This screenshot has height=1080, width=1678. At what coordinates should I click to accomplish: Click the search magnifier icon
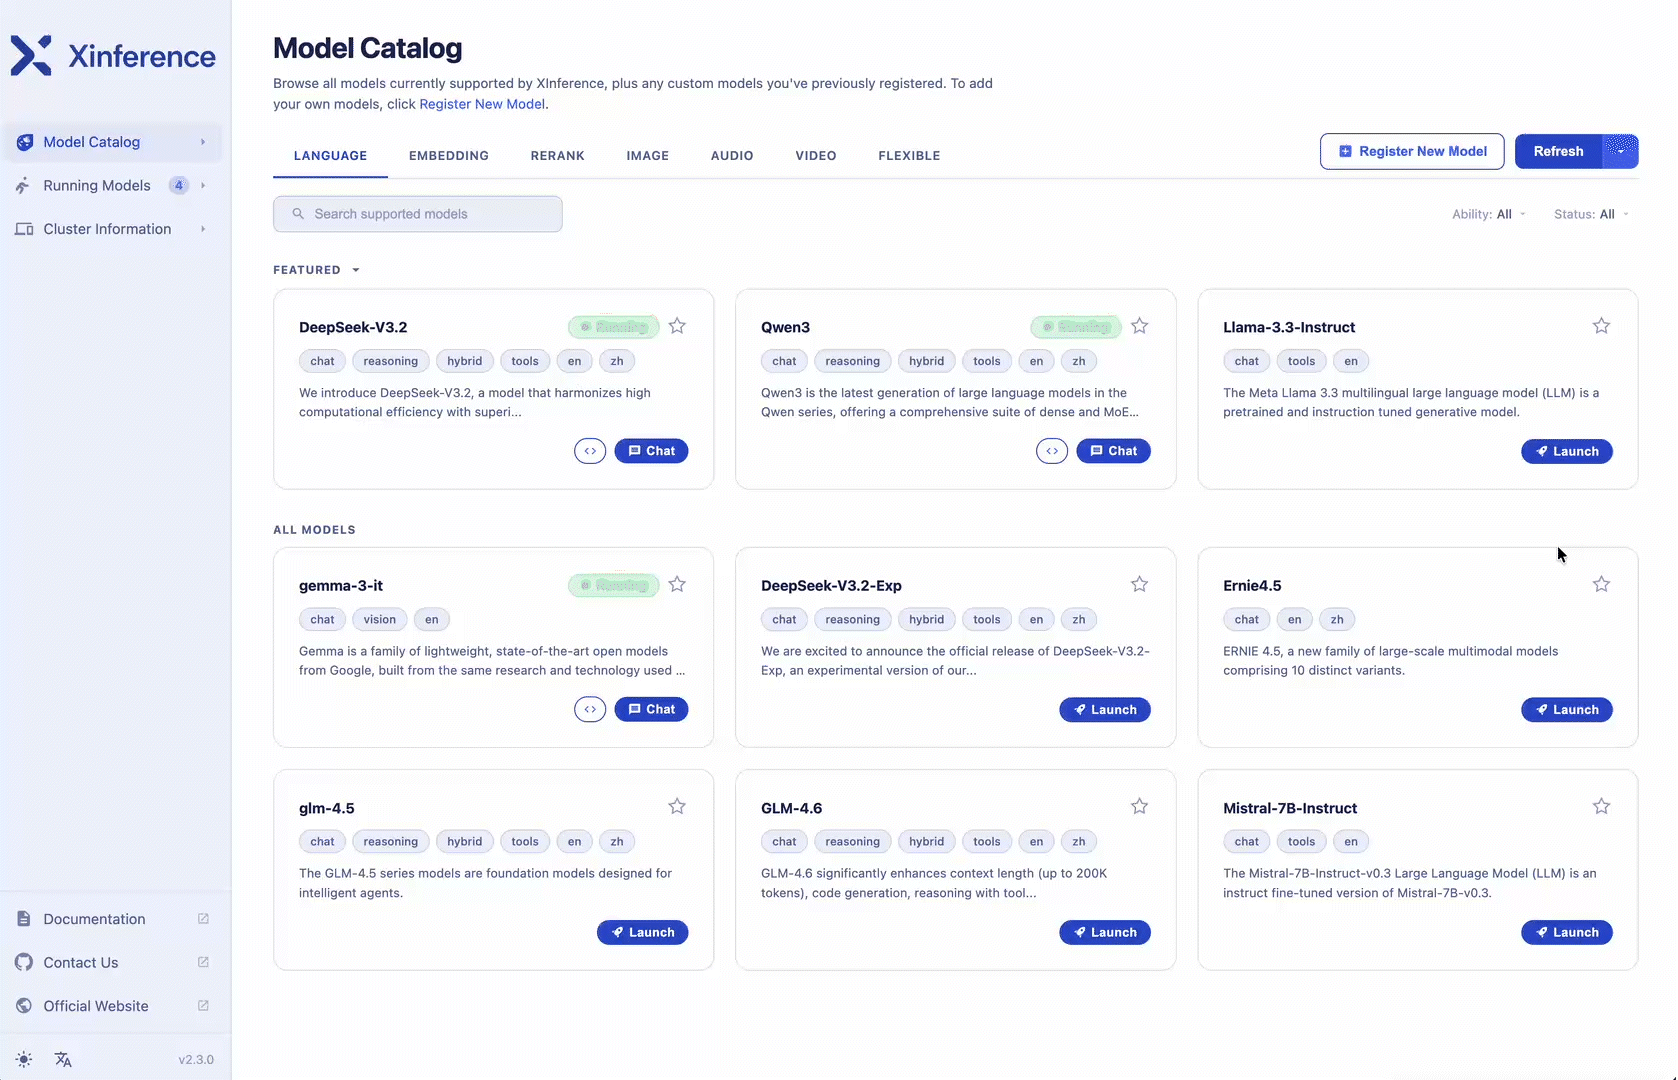pyautogui.click(x=297, y=213)
